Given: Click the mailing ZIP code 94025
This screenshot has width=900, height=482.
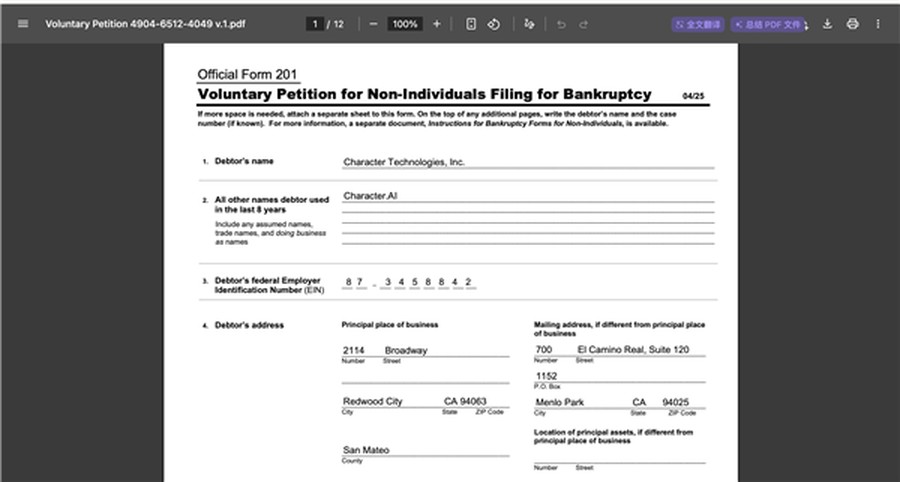Looking at the screenshot, I should (675, 402).
